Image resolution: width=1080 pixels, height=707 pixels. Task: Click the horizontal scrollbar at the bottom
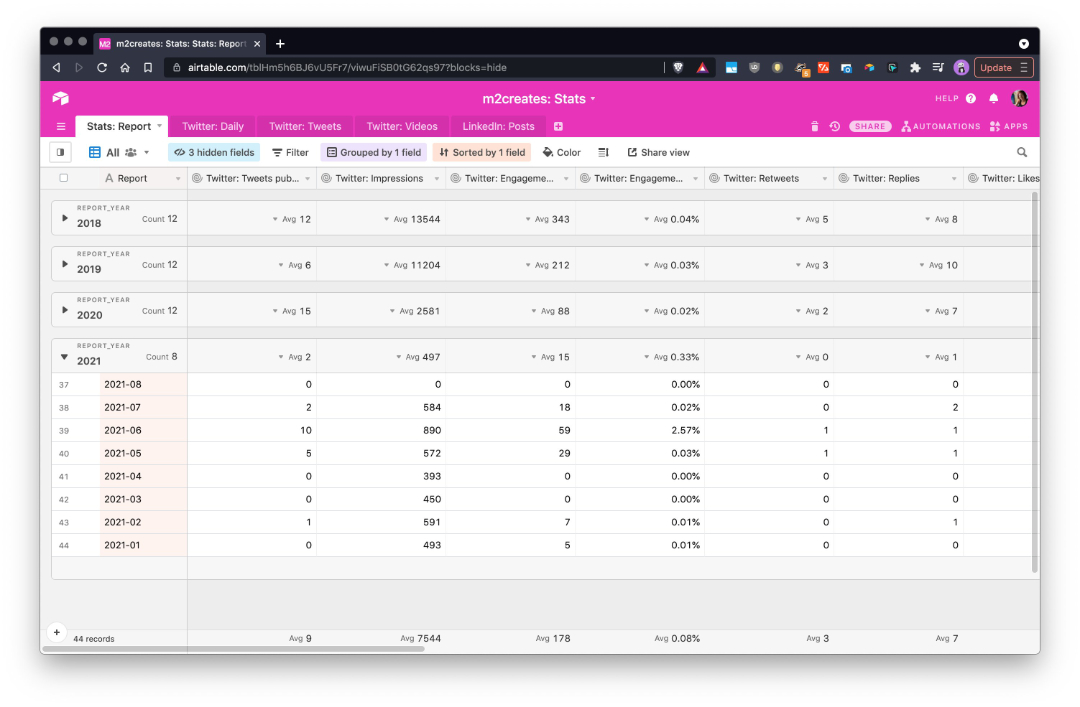tap(233, 649)
